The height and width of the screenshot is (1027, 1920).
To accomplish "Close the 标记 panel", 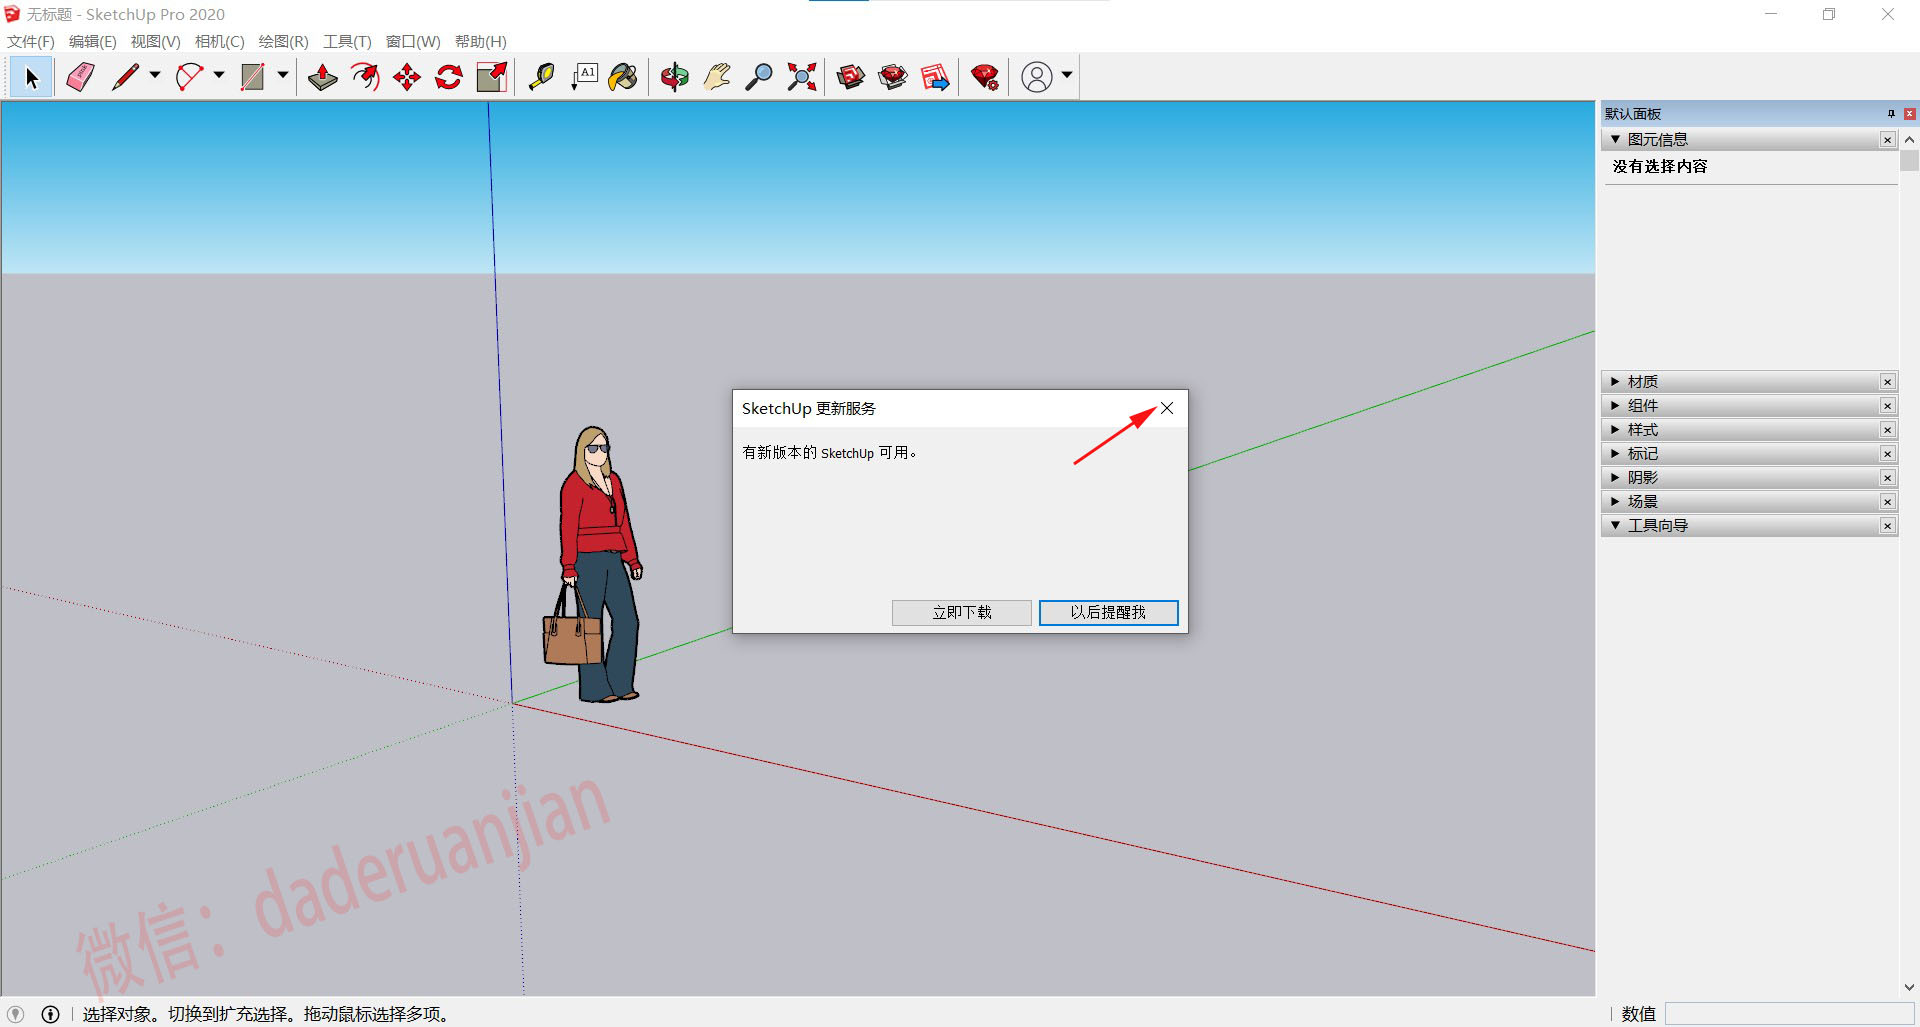I will pos(1888,454).
